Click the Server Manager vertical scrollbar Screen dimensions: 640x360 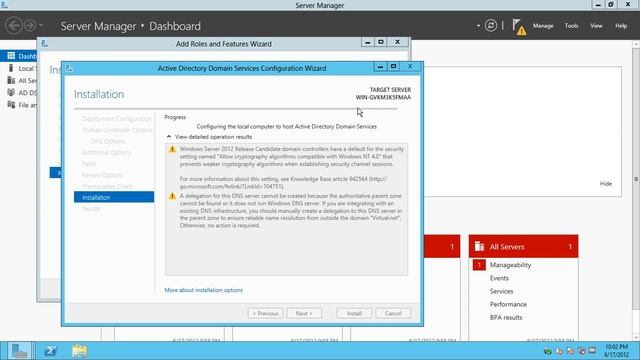pyautogui.click(x=636, y=180)
